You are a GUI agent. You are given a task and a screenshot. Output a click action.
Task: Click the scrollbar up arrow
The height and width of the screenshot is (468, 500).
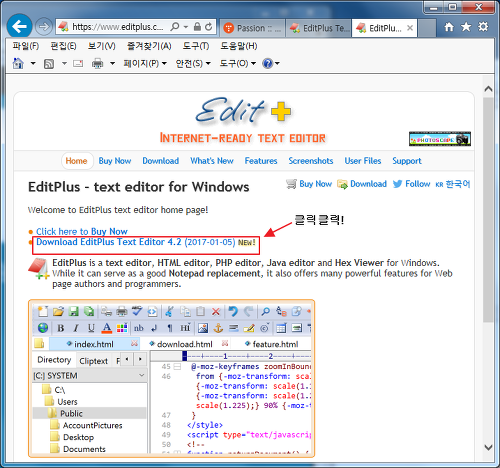pos(488,89)
